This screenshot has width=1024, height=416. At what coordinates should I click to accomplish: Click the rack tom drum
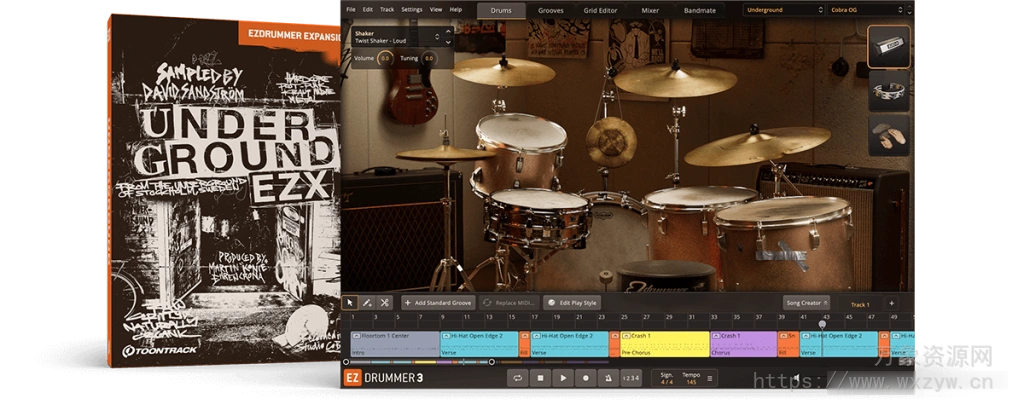520,151
